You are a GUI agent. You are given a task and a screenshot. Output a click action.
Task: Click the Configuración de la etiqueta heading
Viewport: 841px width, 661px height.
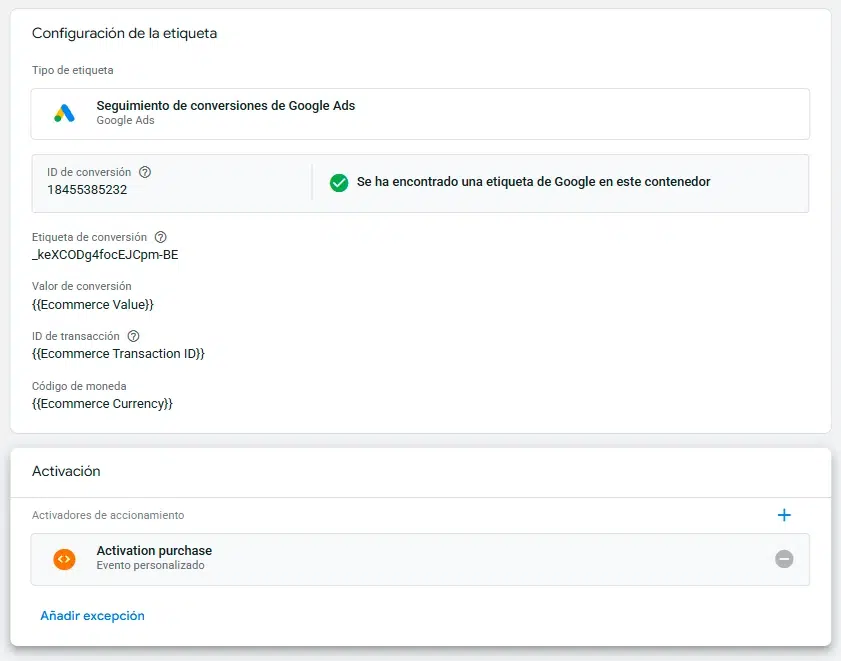[x=124, y=33]
